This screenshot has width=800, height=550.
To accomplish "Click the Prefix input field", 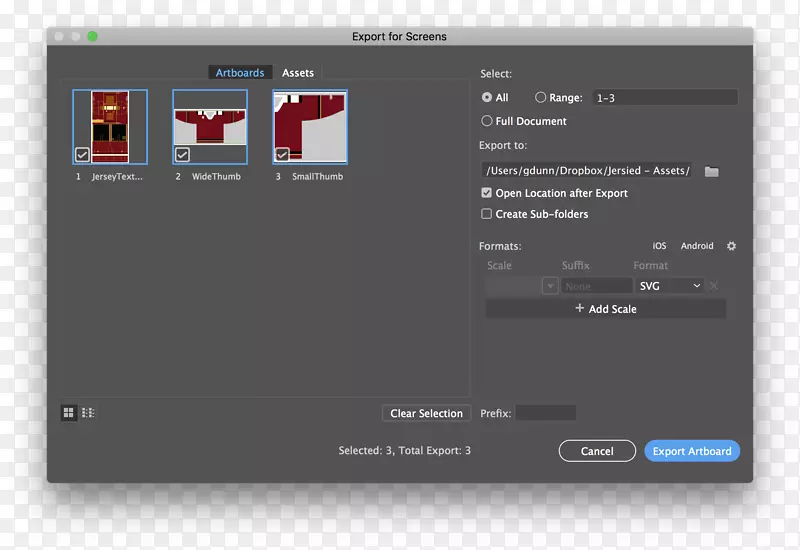I will 545,413.
